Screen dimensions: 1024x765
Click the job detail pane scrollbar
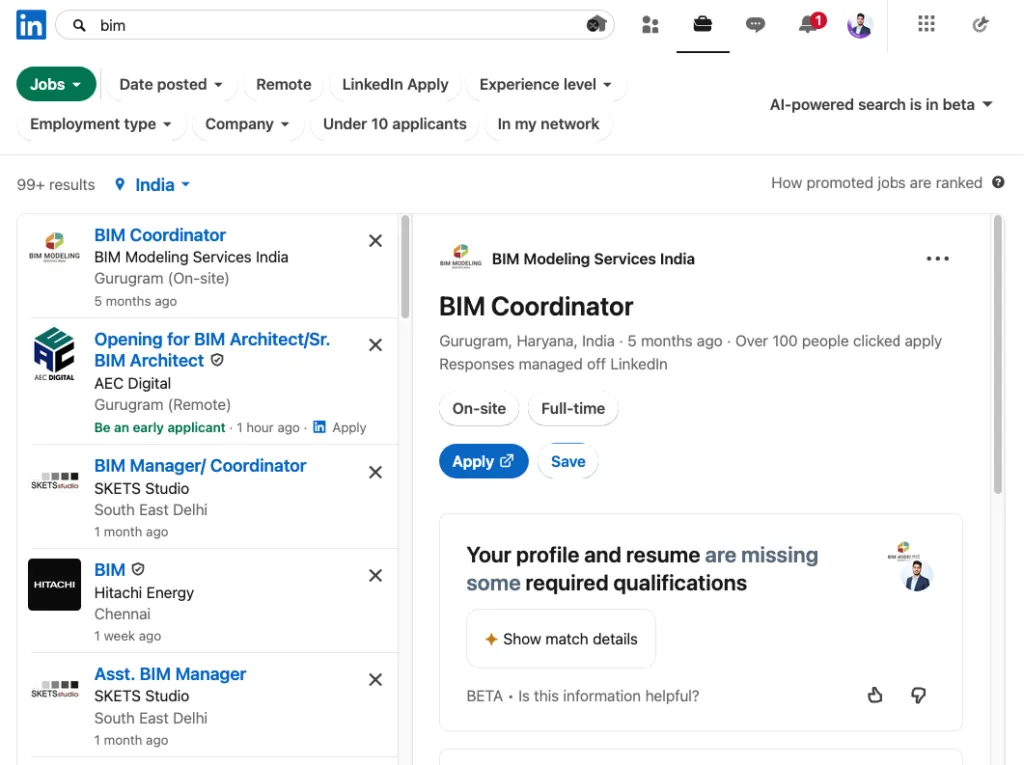[x=997, y=354]
